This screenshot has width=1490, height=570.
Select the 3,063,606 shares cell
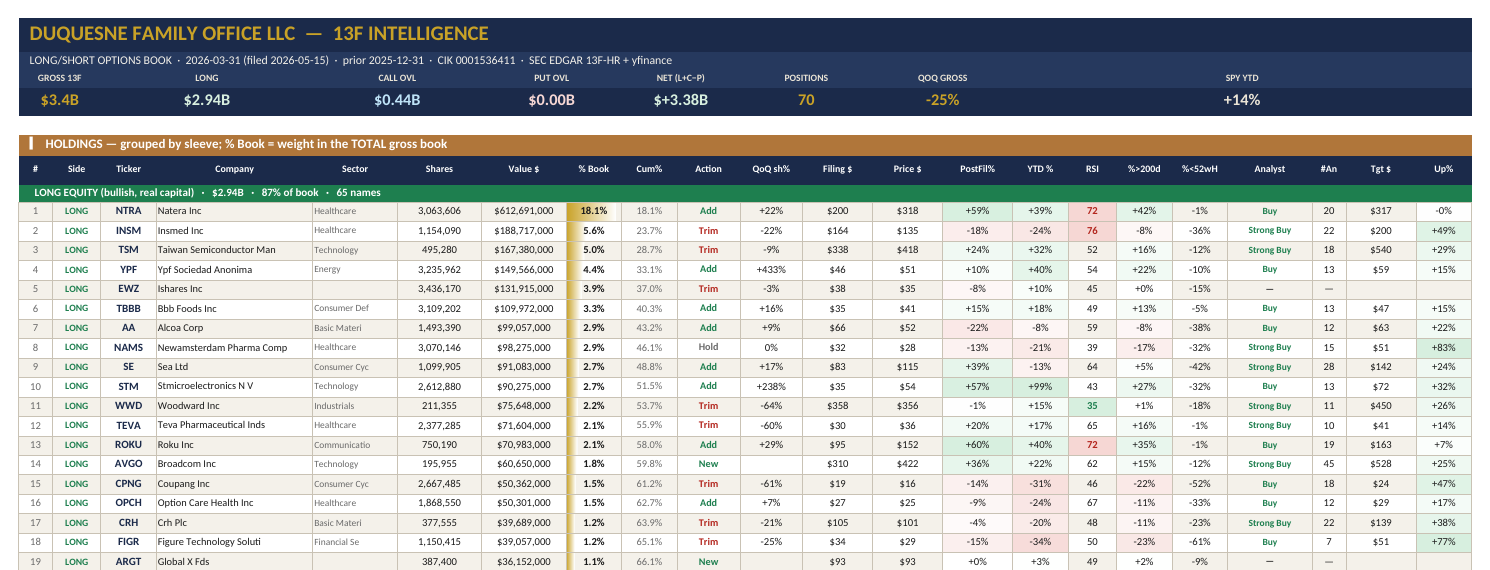439,211
